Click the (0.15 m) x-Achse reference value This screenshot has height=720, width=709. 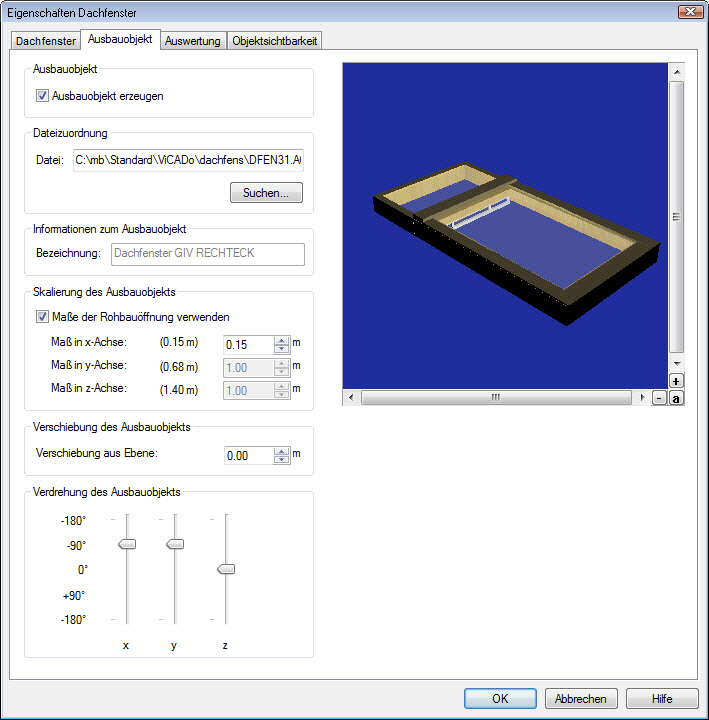[179, 343]
